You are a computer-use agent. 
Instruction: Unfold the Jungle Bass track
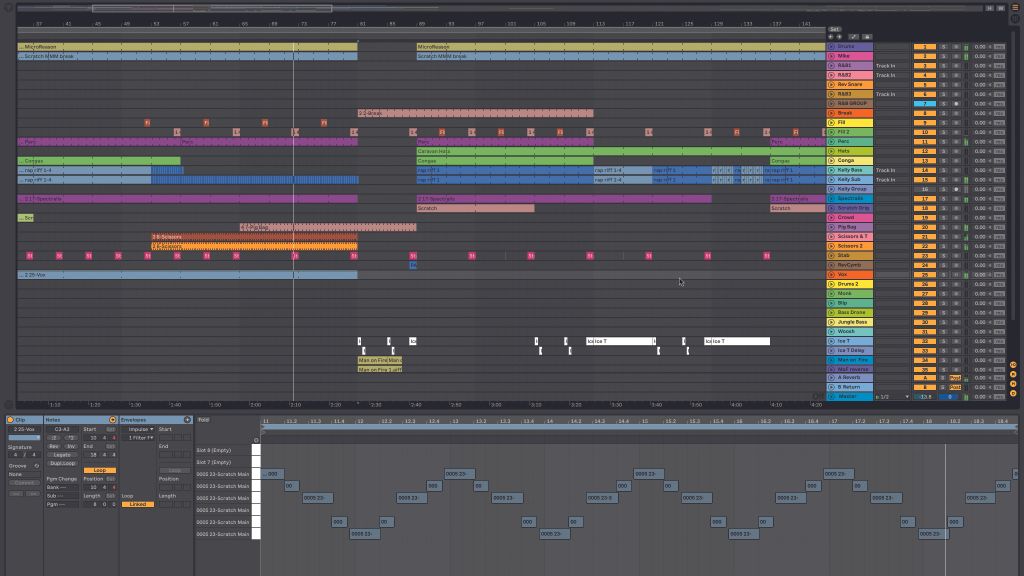coord(831,322)
